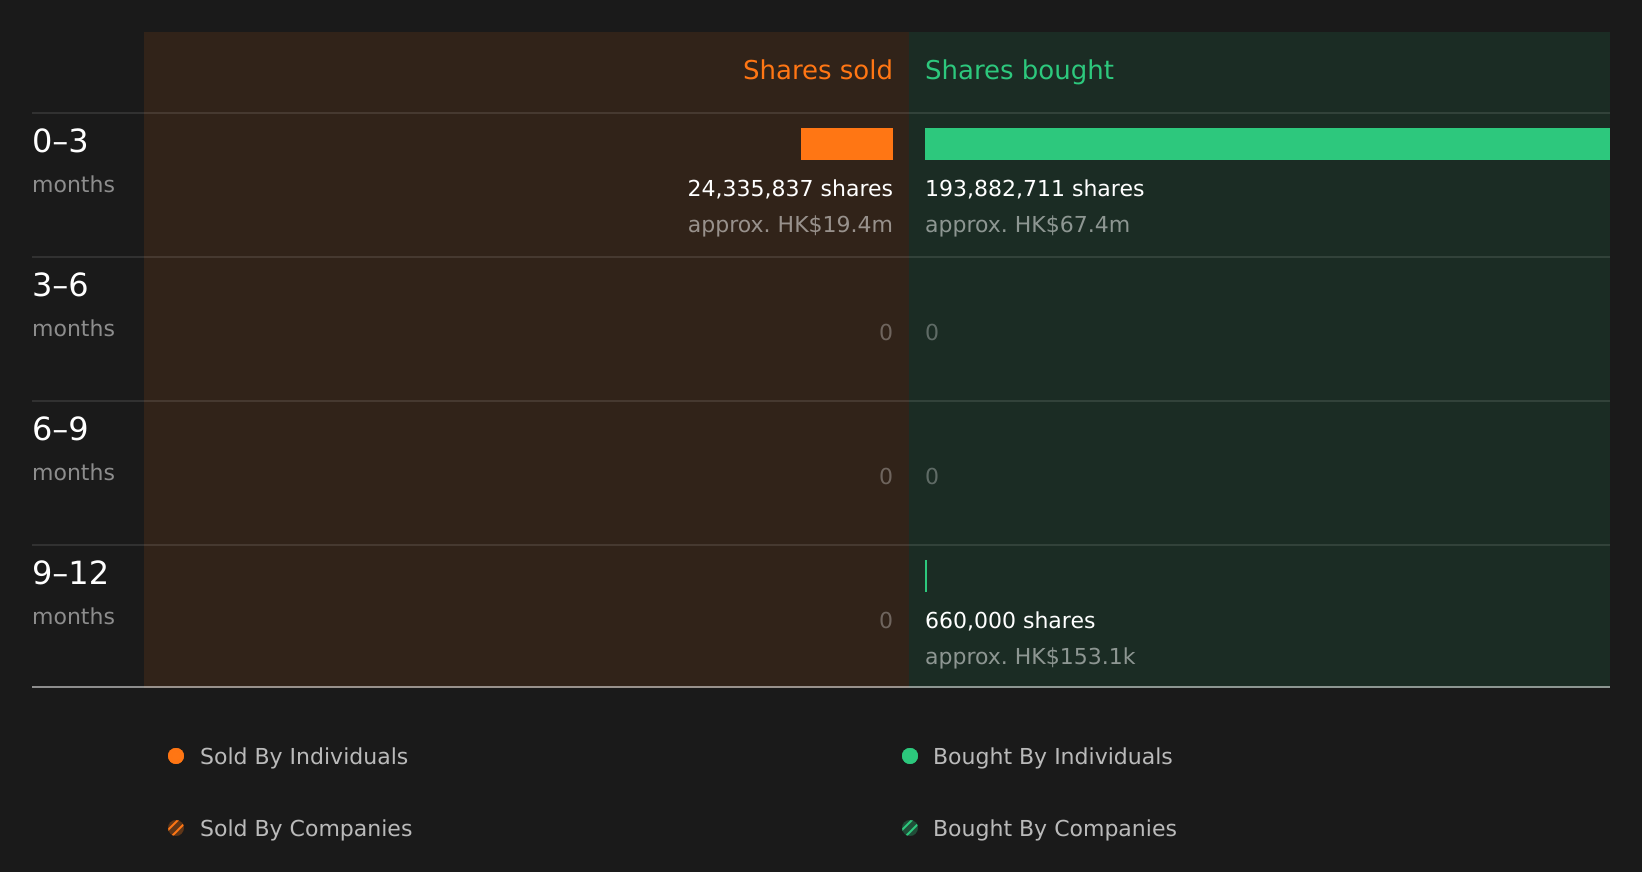Select the Shares sold column header

(x=817, y=70)
